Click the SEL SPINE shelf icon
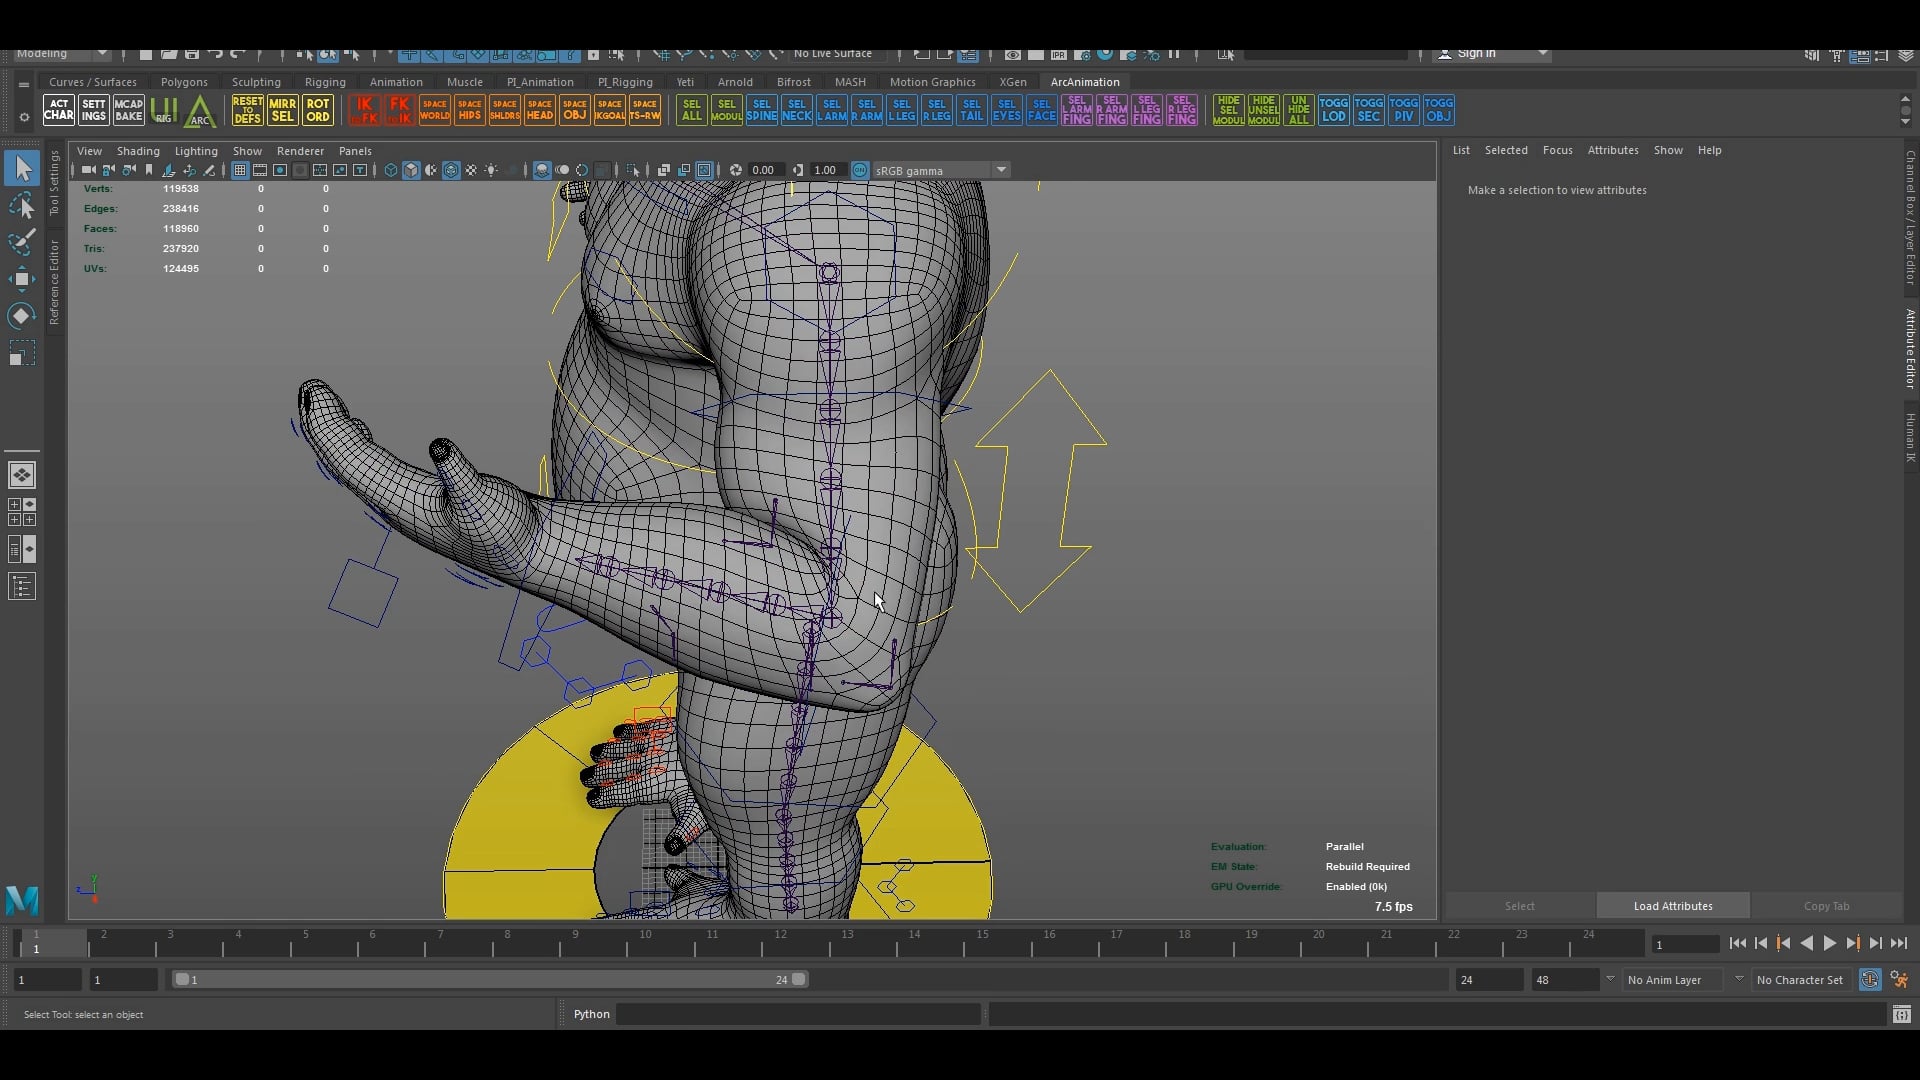1920x1080 pixels. tap(762, 110)
